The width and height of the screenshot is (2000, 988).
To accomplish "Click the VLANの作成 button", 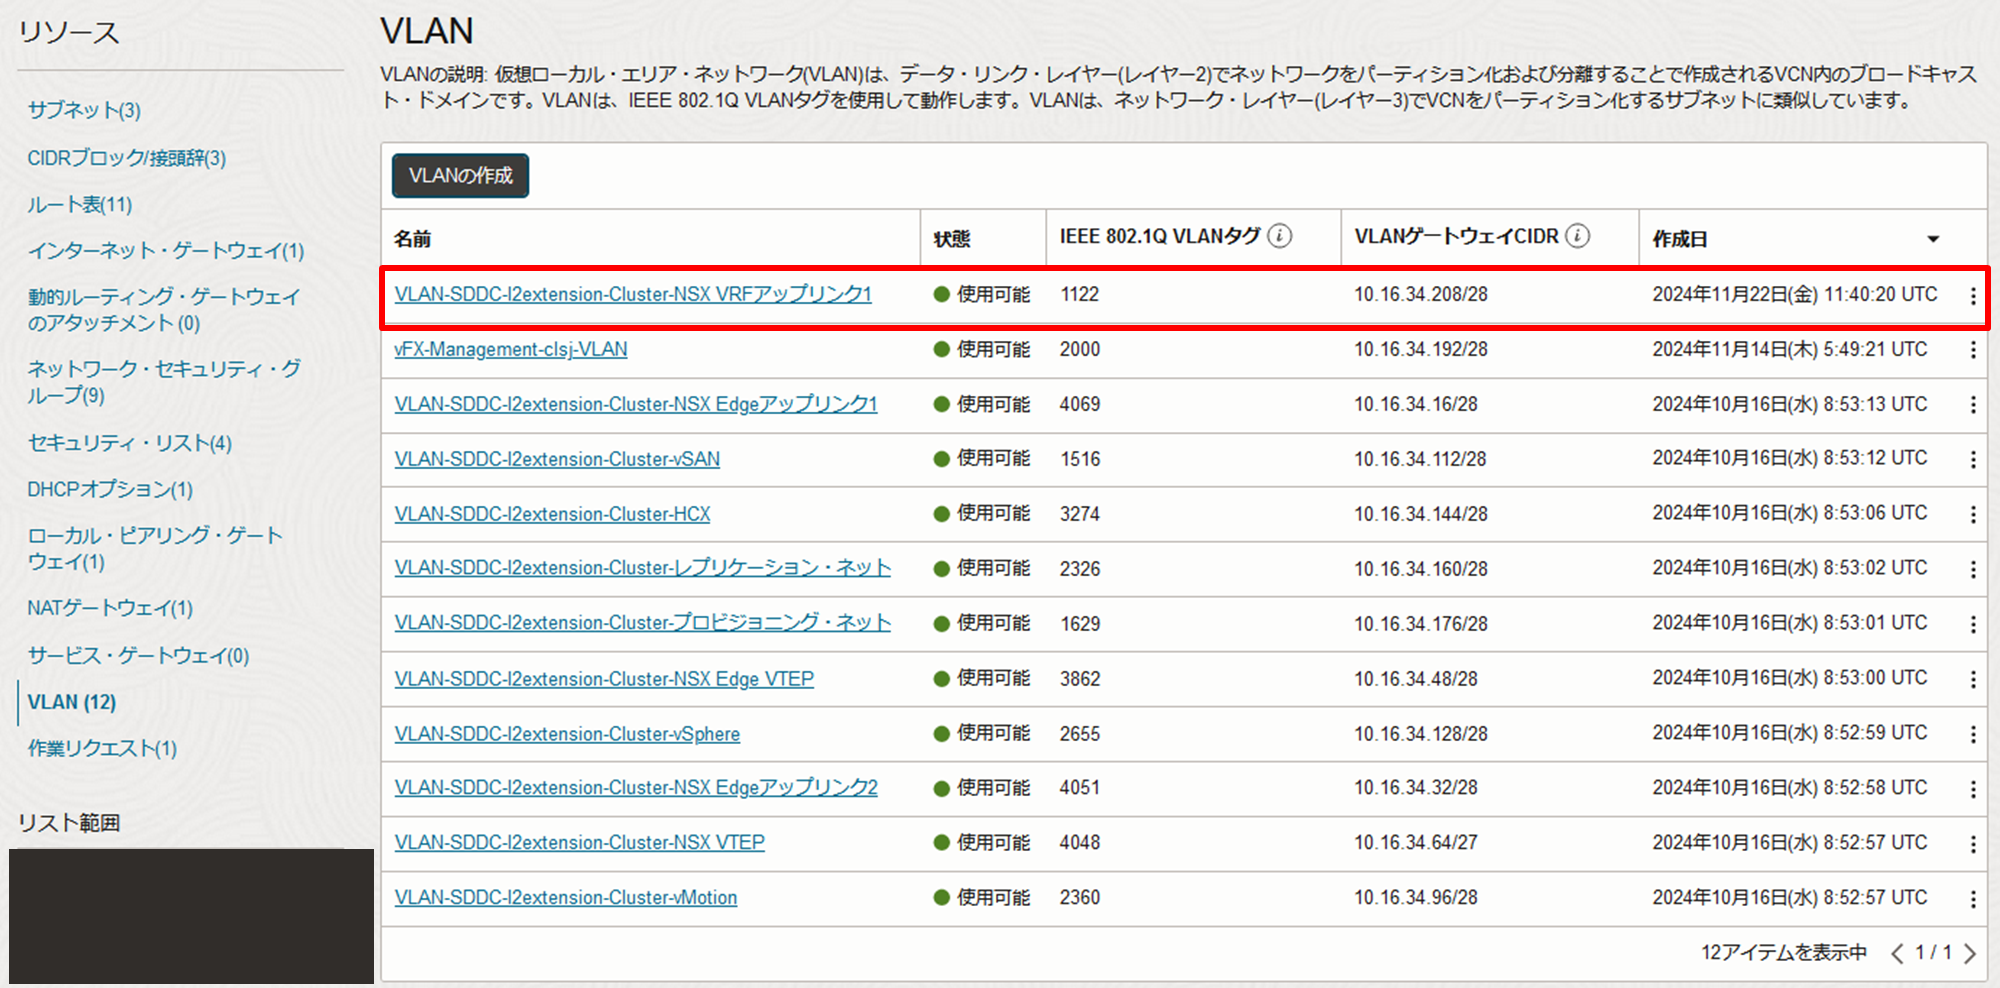I will [x=460, y=176].
